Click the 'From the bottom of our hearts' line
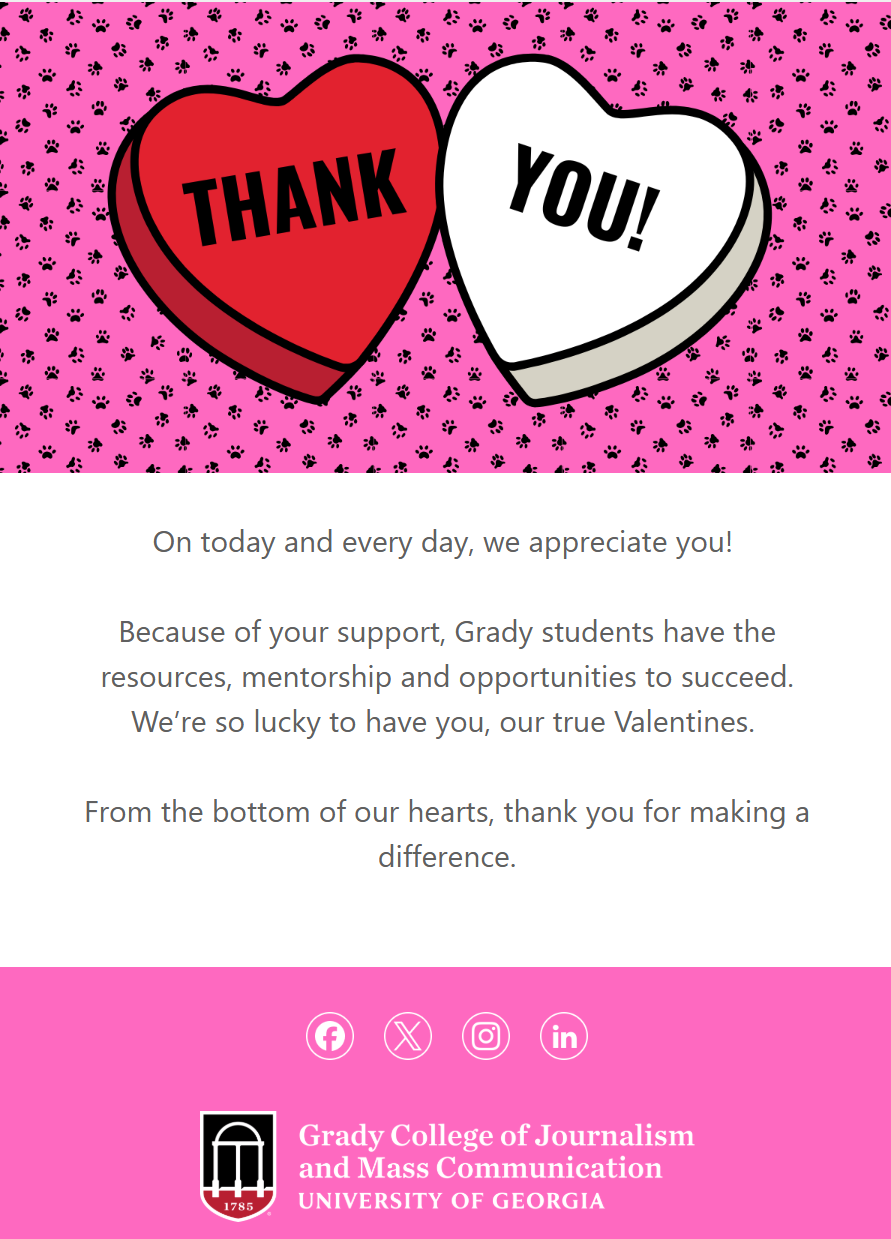 447,812
